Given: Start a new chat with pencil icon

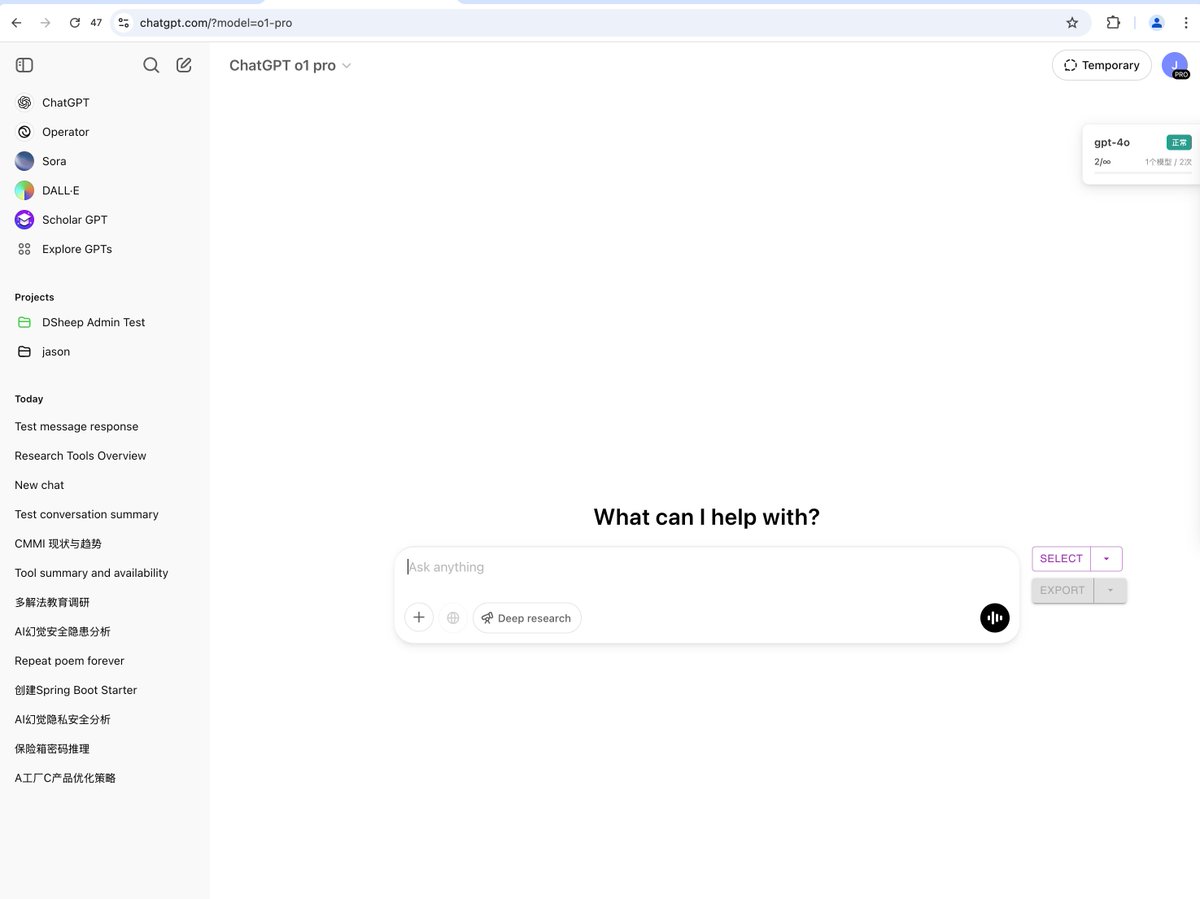Looking at the screenshot, I should [x=184, y=65].
